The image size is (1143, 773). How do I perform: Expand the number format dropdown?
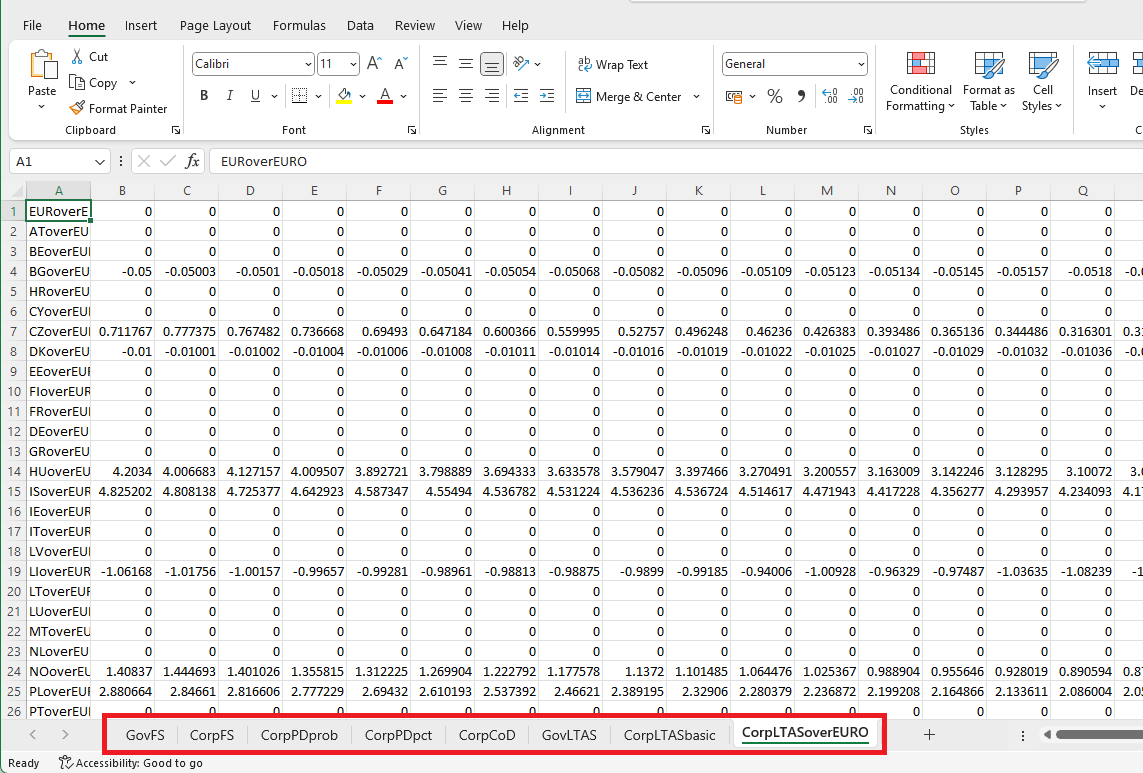pos(861,64)
